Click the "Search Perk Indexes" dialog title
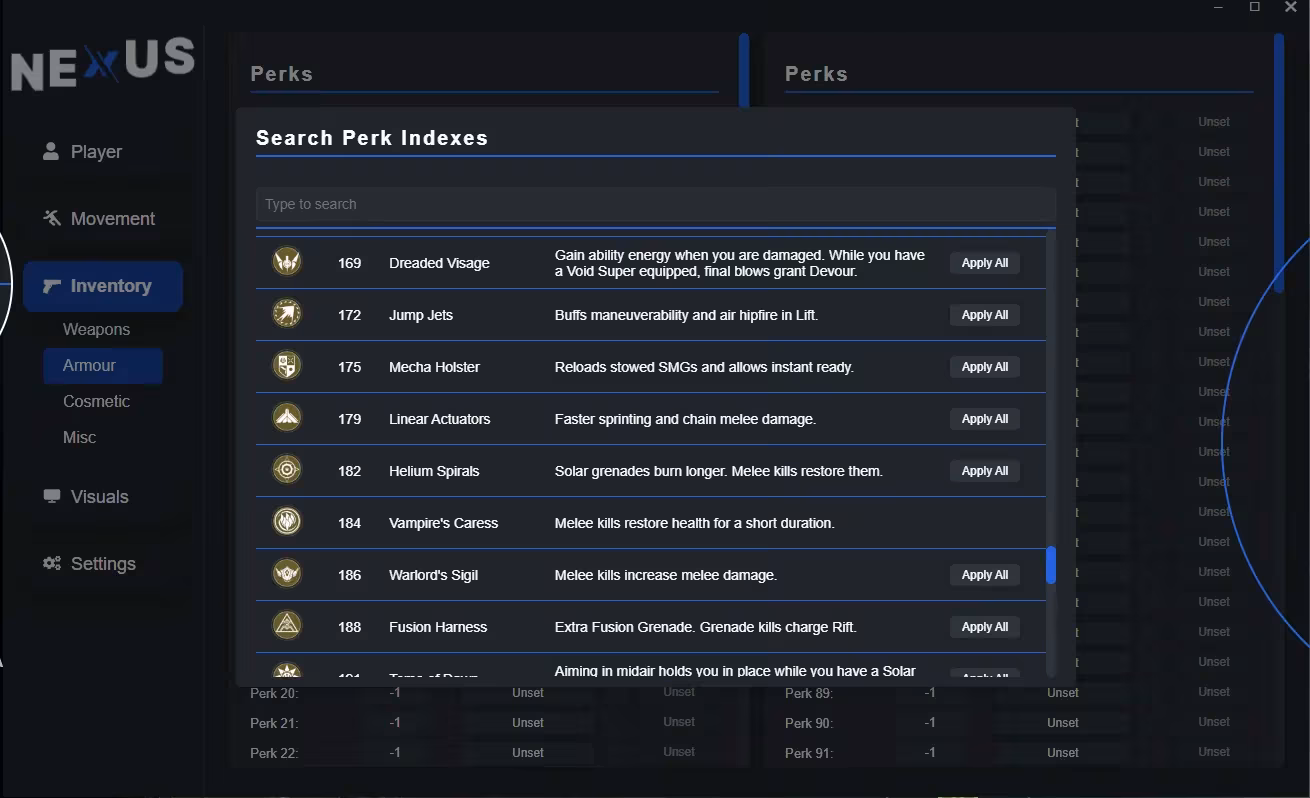The height and width of the screenshot is (798, 1310). (372, 138)
